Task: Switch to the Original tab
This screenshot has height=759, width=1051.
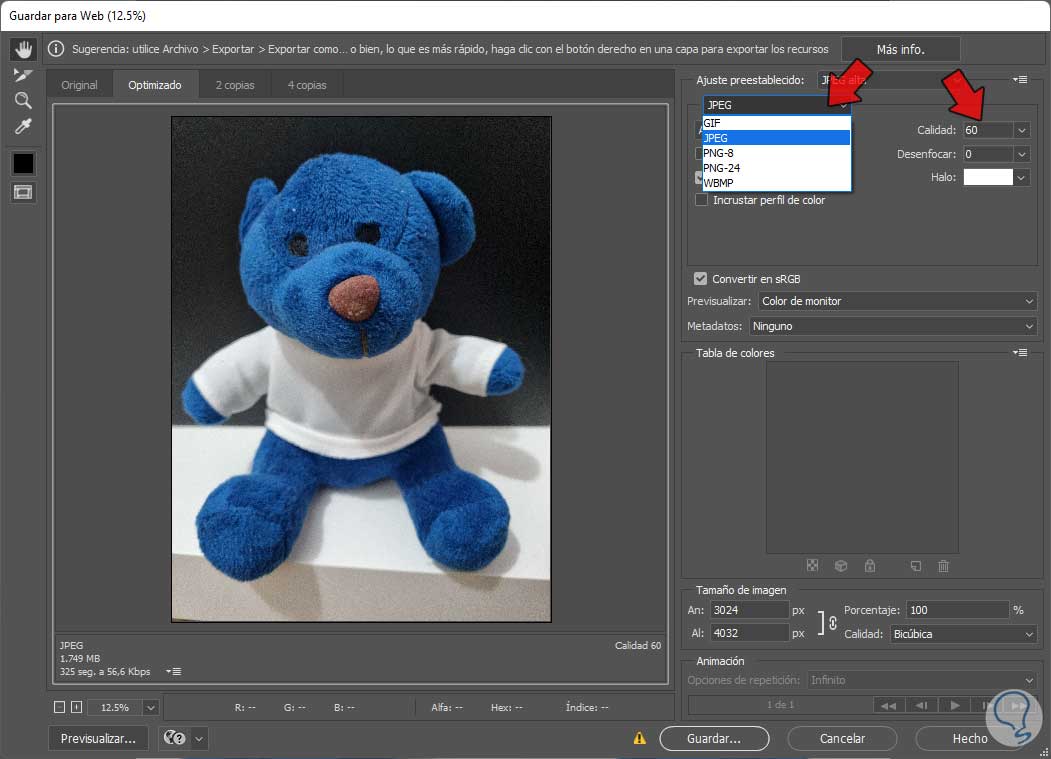Action: click(79, 85)
